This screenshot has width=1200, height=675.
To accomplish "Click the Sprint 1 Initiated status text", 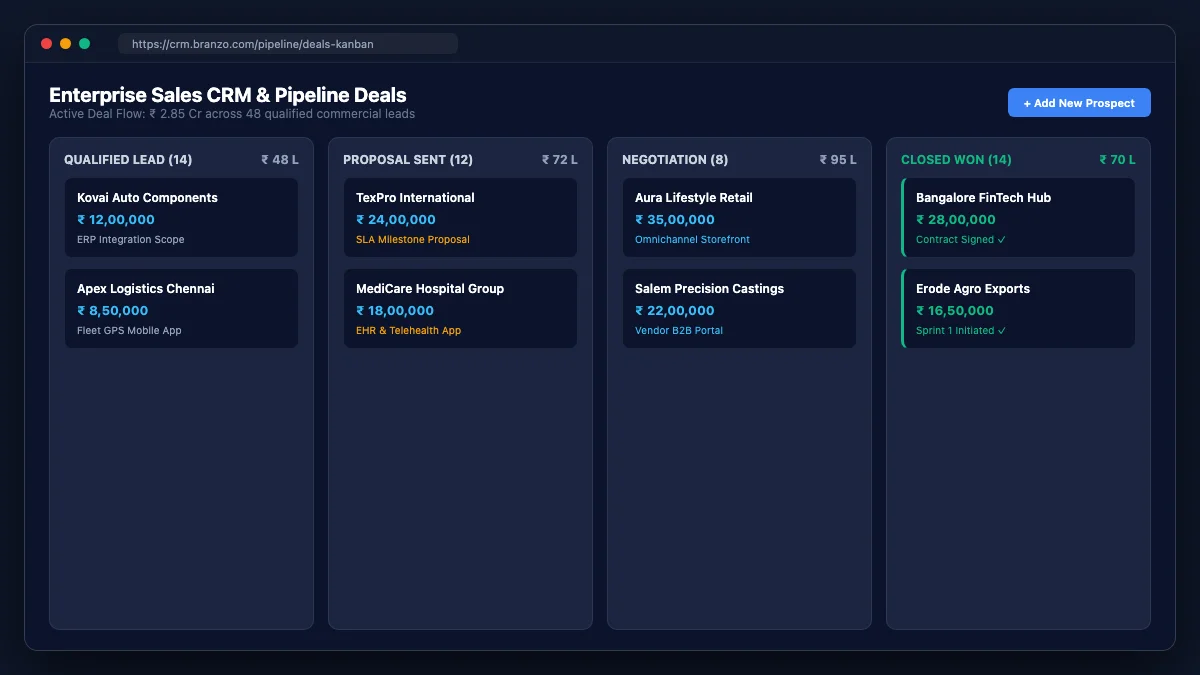I will [x=961, y=331].
